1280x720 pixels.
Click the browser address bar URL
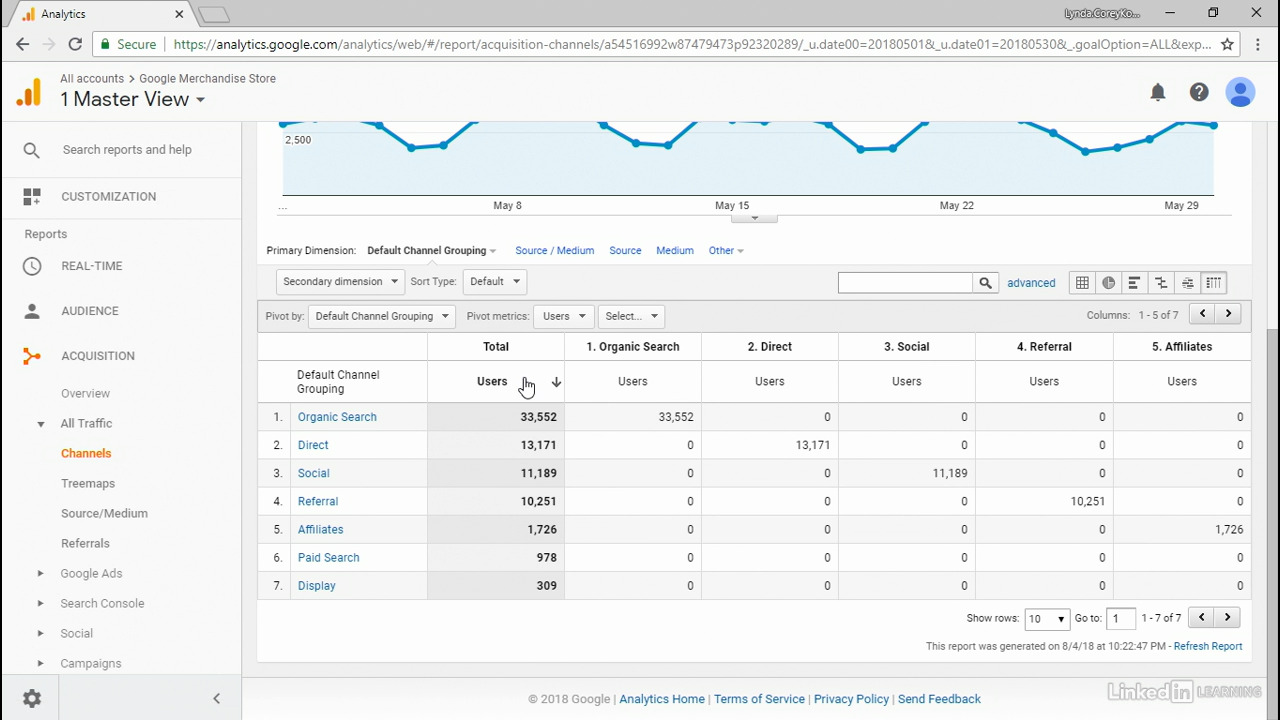coord(692,44)
